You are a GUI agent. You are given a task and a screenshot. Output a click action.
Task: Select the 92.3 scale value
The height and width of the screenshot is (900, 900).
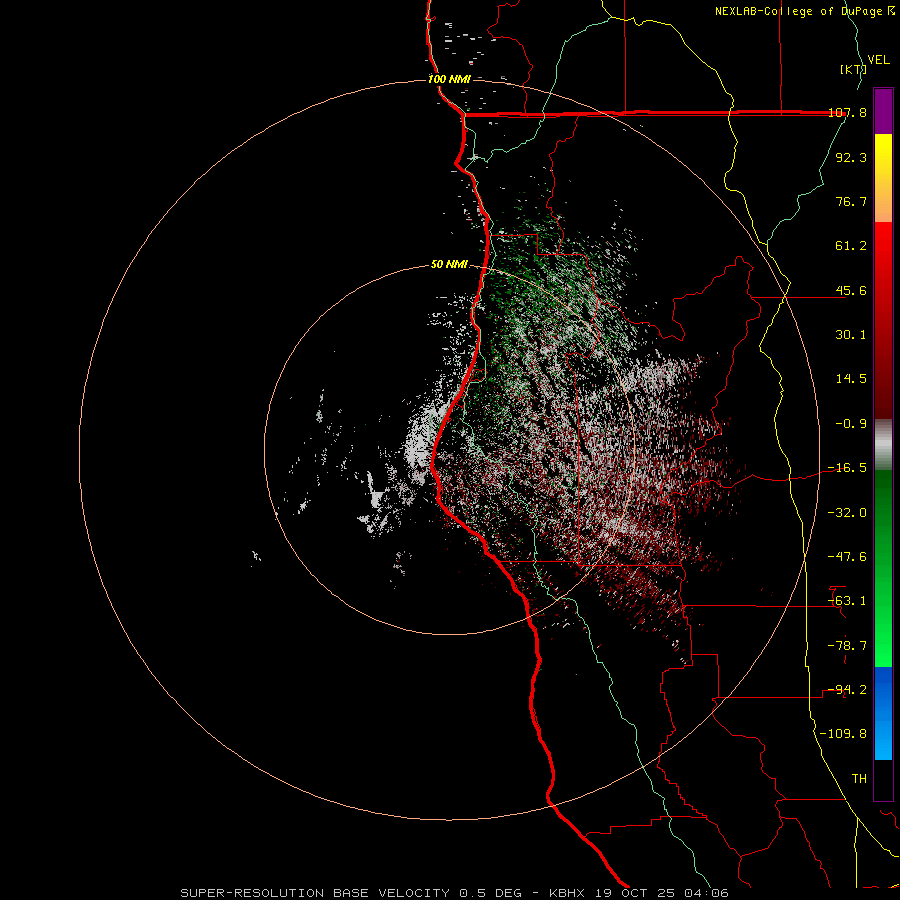tap(851, 157)
